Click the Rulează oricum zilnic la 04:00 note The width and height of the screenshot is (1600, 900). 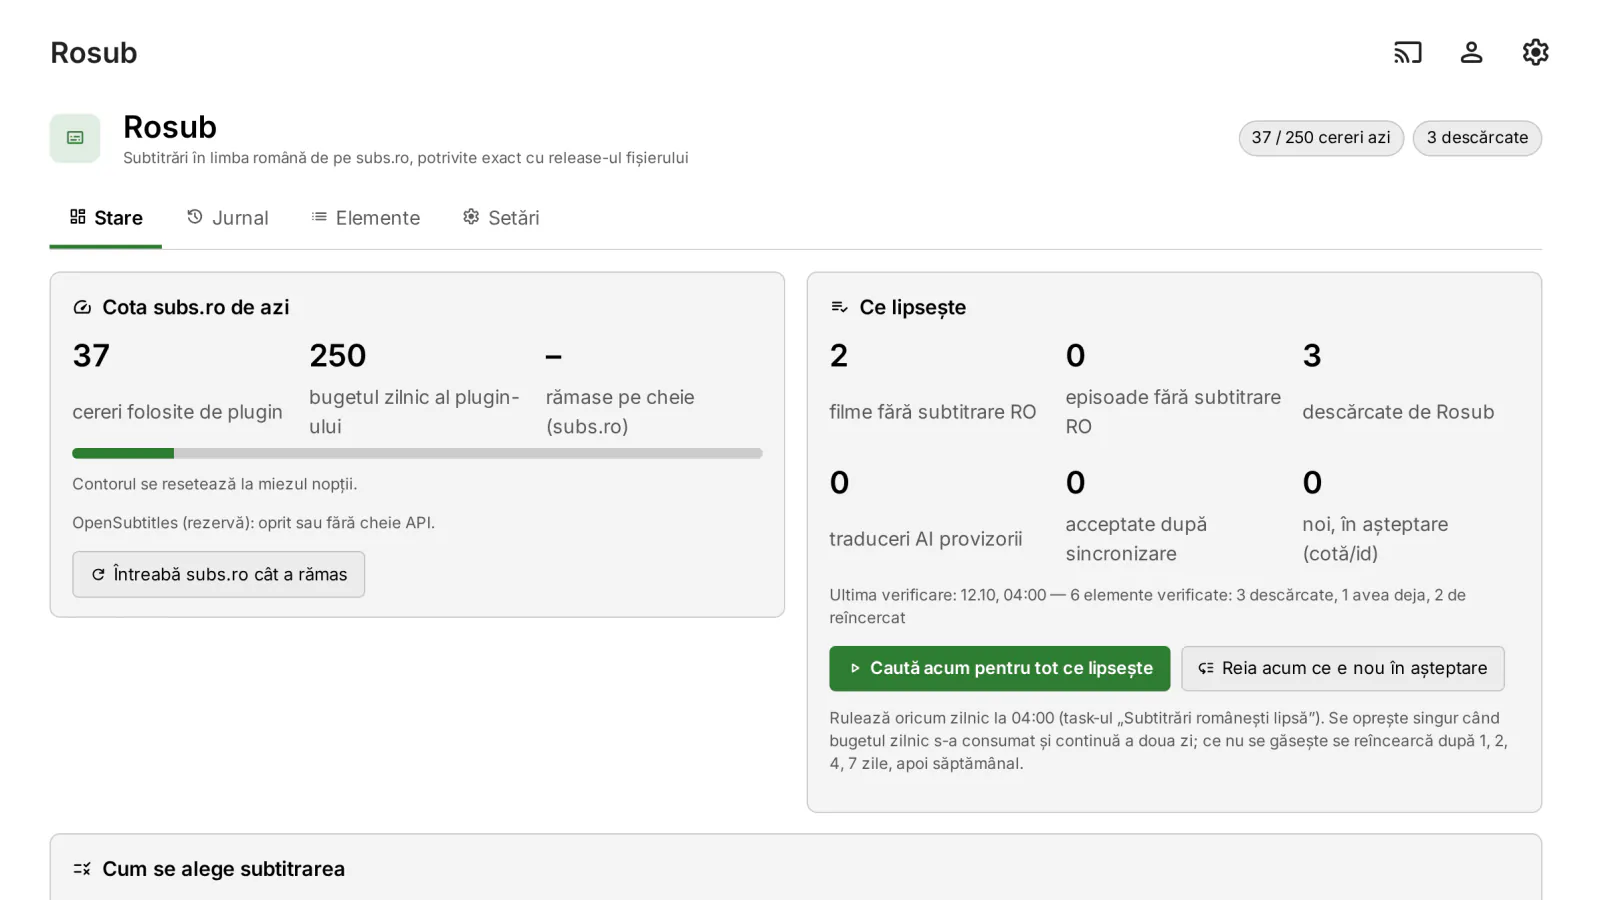pos(1168,741)
